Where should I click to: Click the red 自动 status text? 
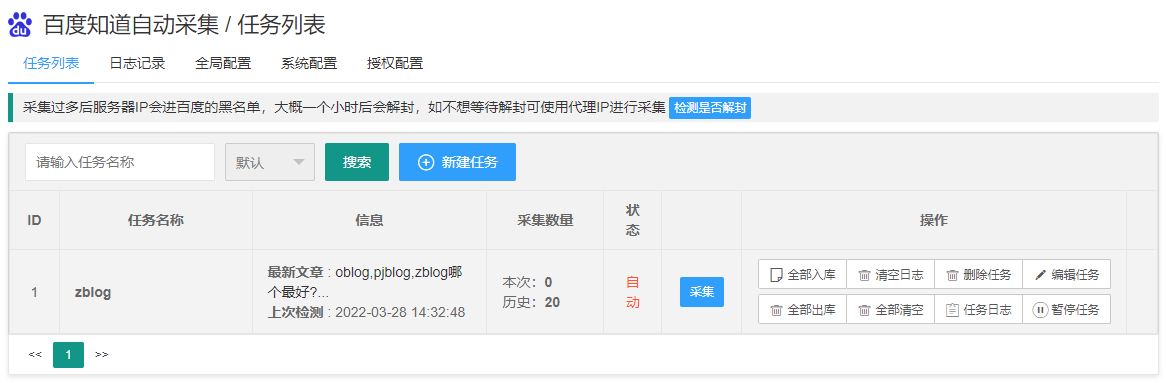[633, 292]
